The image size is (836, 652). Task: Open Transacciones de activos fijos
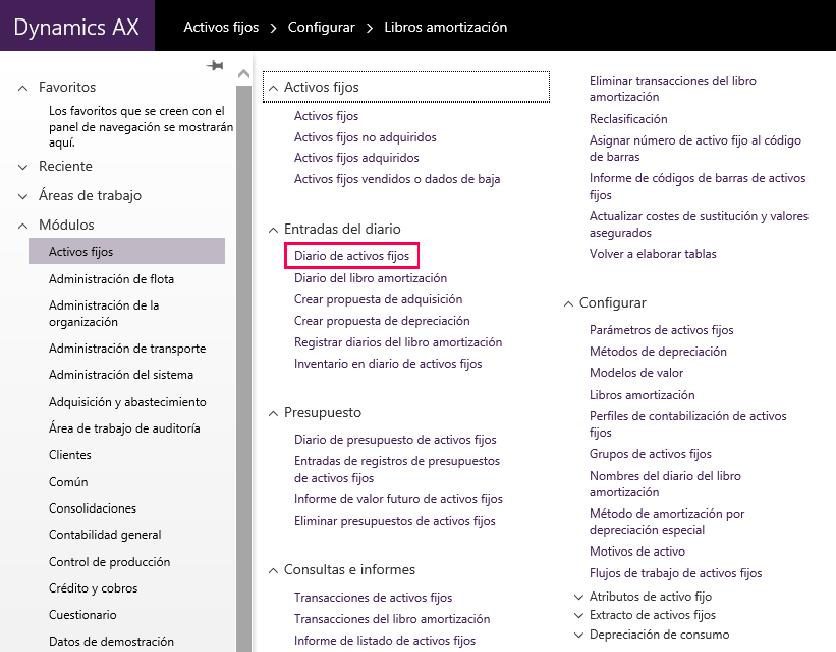(x=373, y=598)
